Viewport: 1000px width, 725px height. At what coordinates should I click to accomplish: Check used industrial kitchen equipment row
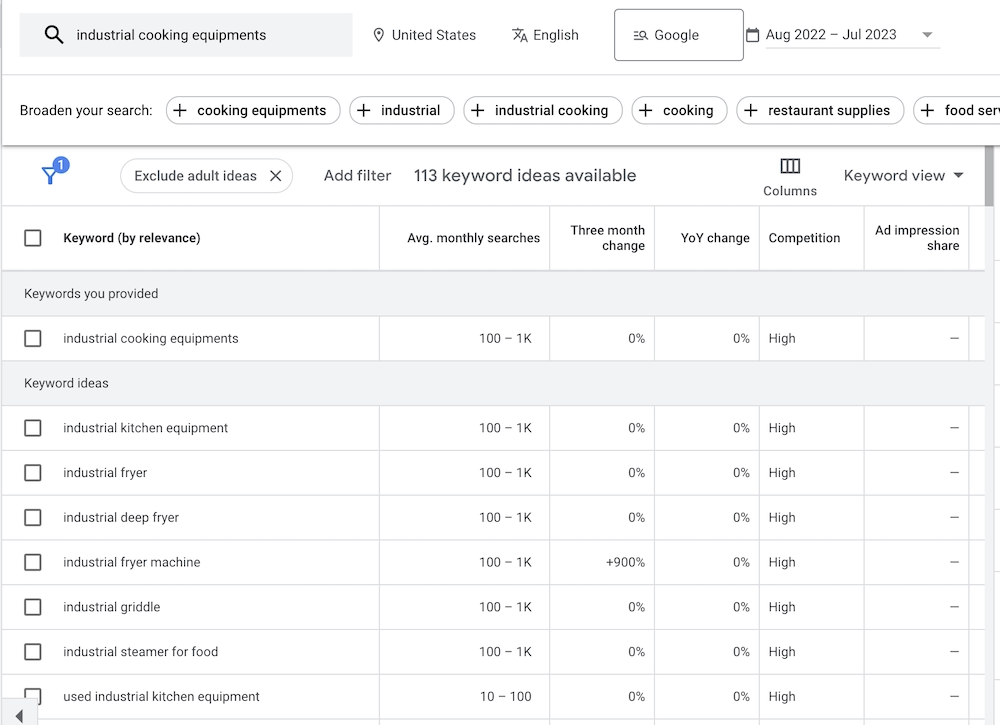[33, 696]
